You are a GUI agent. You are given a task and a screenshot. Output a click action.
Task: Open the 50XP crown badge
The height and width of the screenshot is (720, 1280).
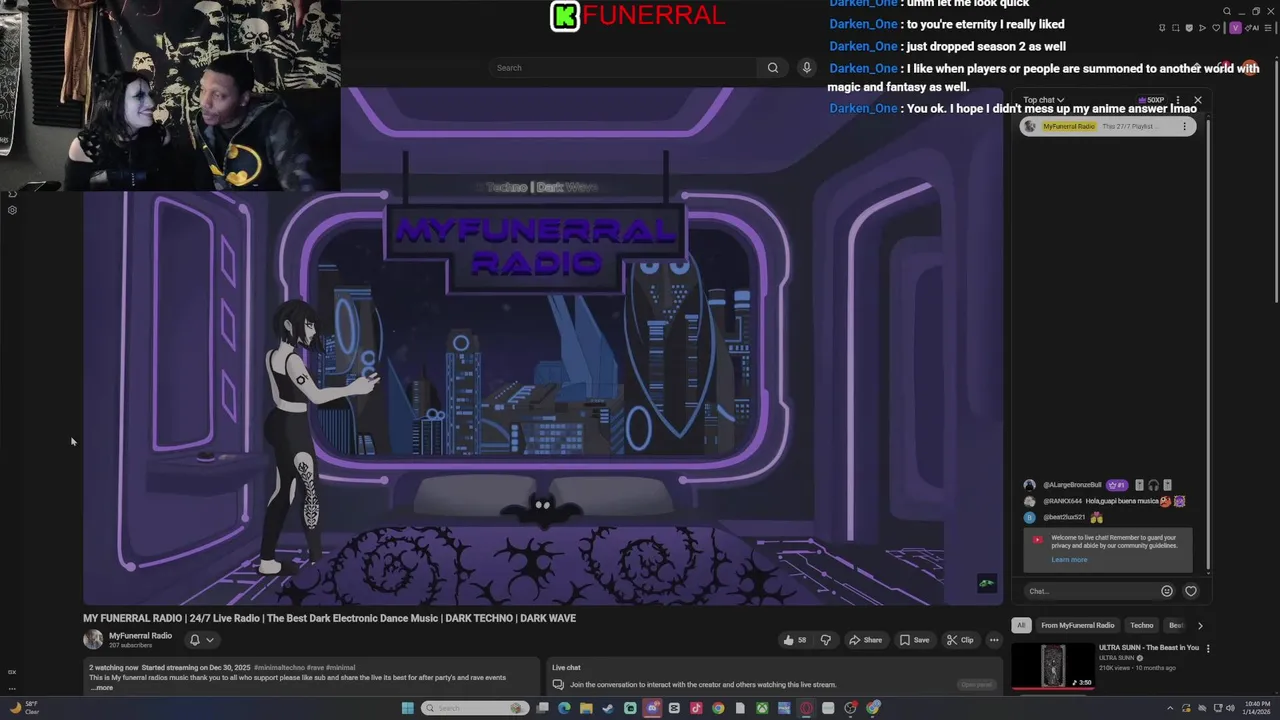coord(1151,100)
